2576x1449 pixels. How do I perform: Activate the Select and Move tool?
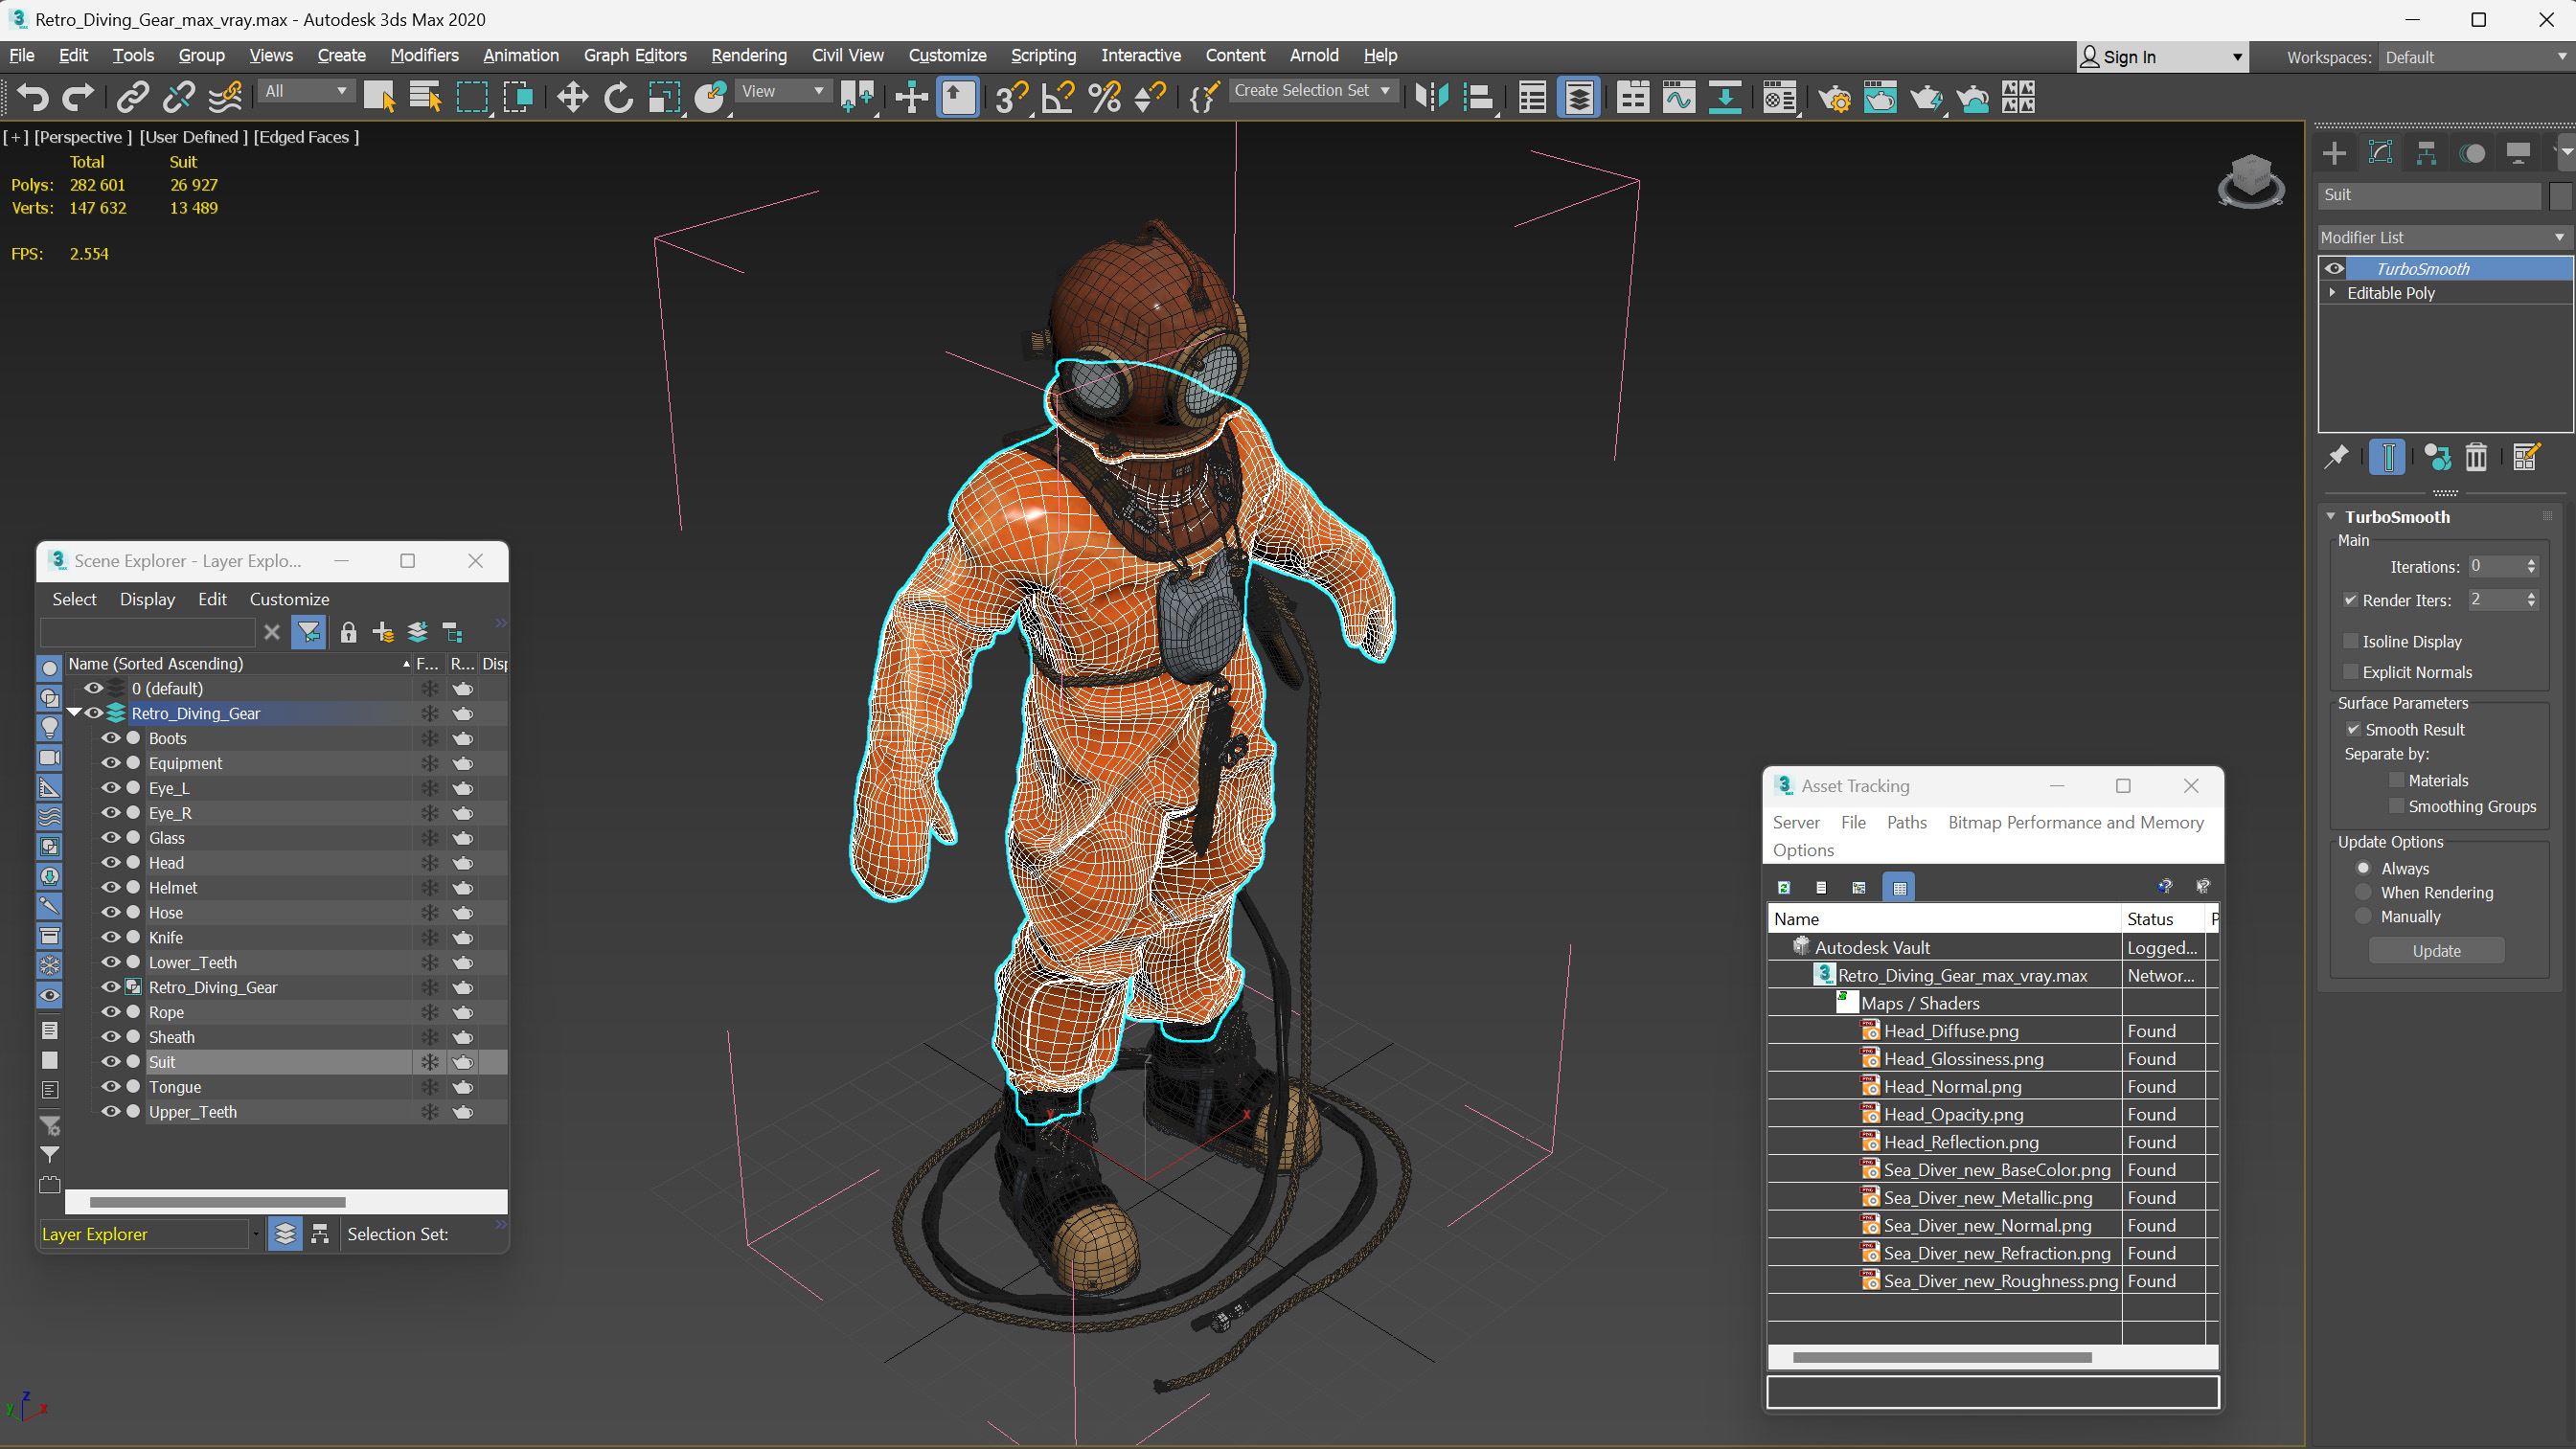(x=572, y=97)
